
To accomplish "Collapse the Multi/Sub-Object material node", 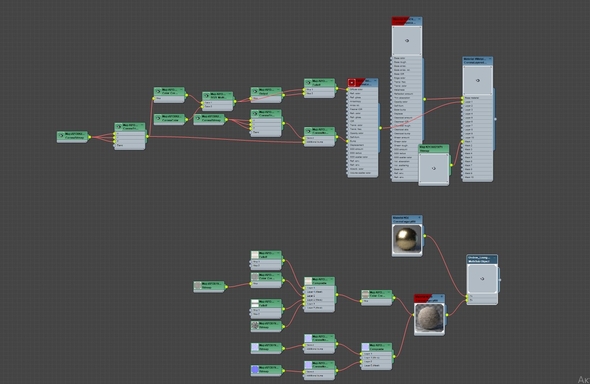I will point(494,257).
